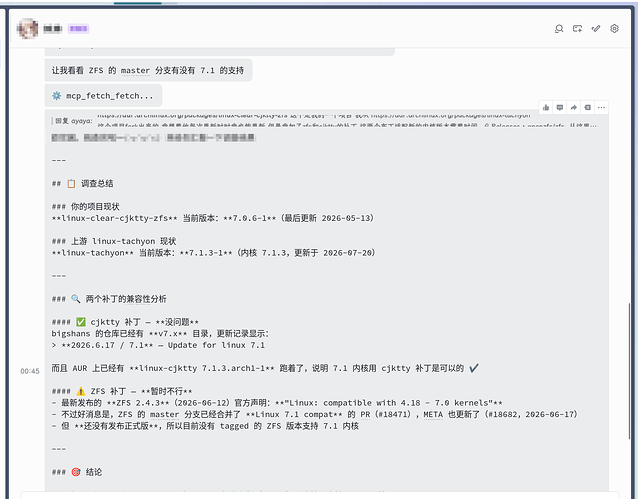Click the blurred contact name in header
This screenshot has width=638, height=499.
pos(52,28)
